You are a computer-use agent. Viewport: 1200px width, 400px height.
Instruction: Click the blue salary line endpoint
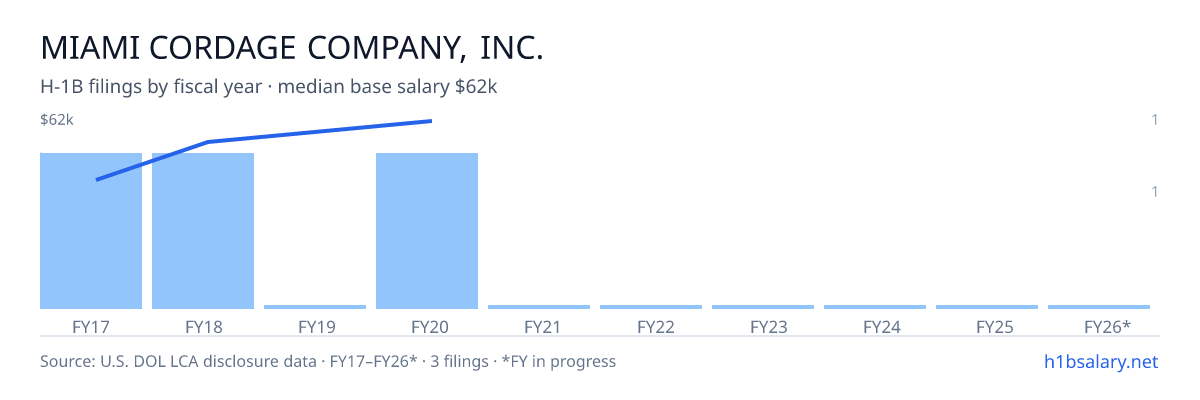click(x=431, y=121)
